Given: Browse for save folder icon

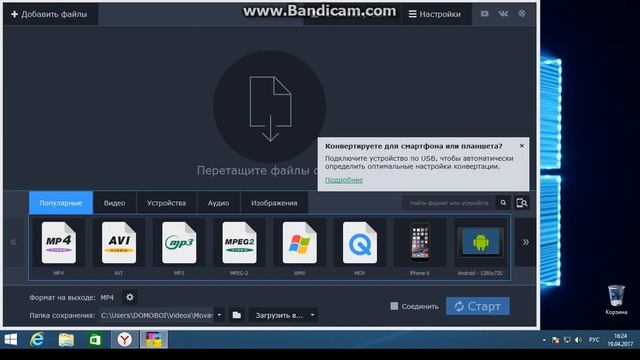Looking at the screenshot, I should click(237, 315).
